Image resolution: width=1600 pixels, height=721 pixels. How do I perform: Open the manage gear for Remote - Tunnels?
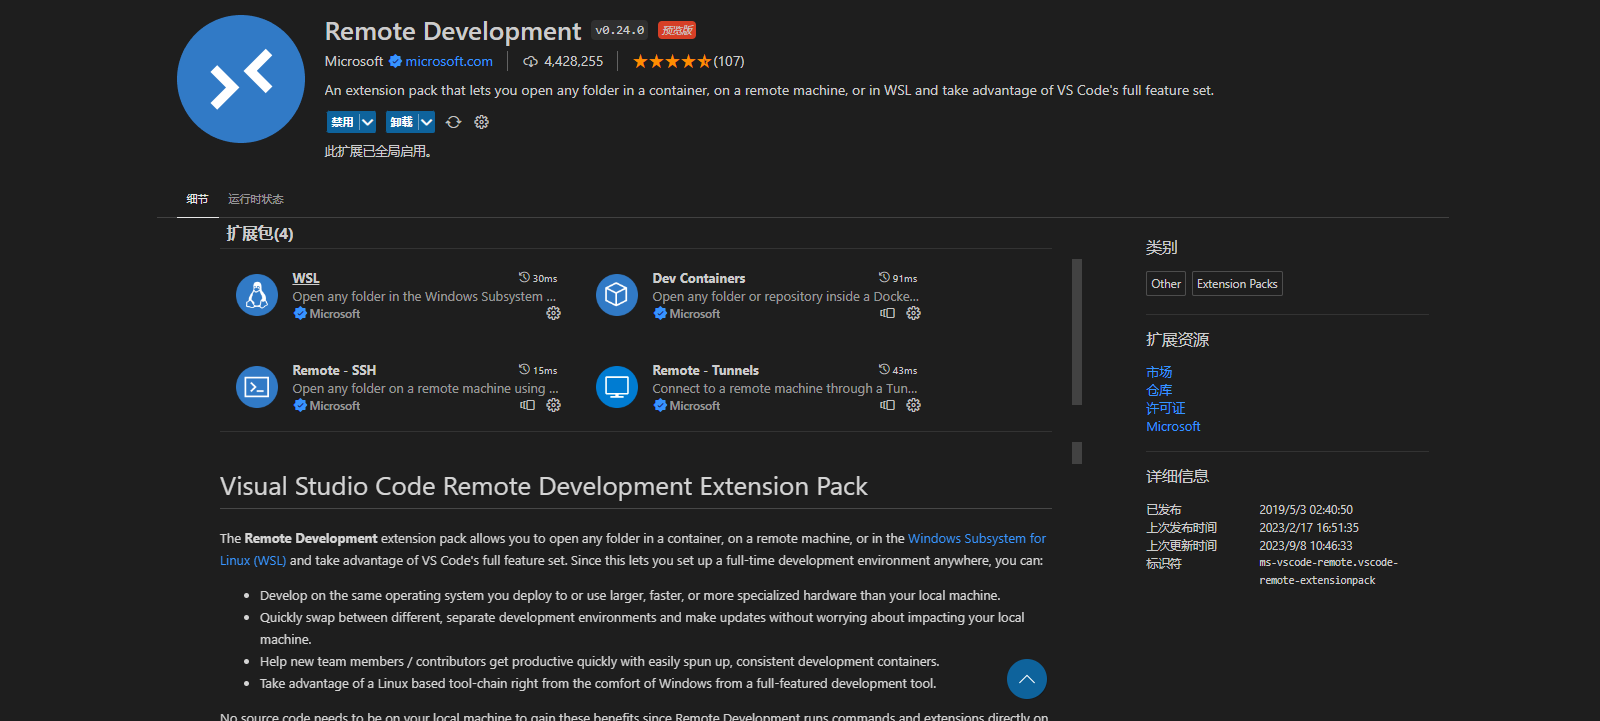point(913,405)
